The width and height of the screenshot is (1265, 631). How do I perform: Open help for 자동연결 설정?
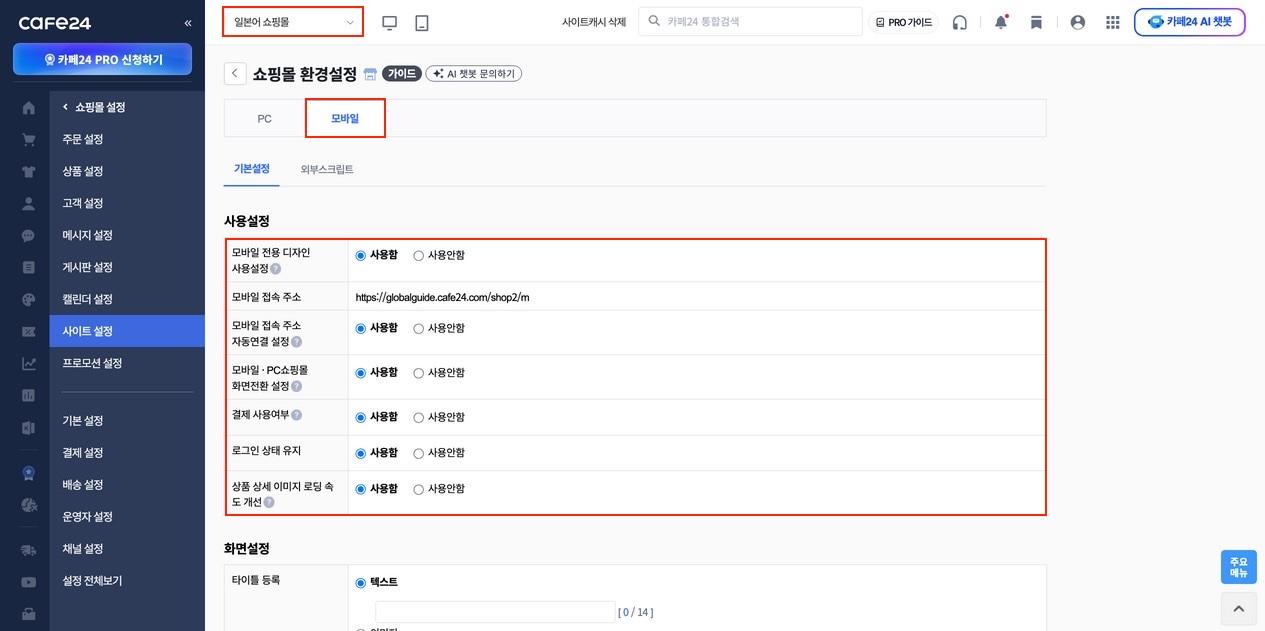(x=296, y=342)
